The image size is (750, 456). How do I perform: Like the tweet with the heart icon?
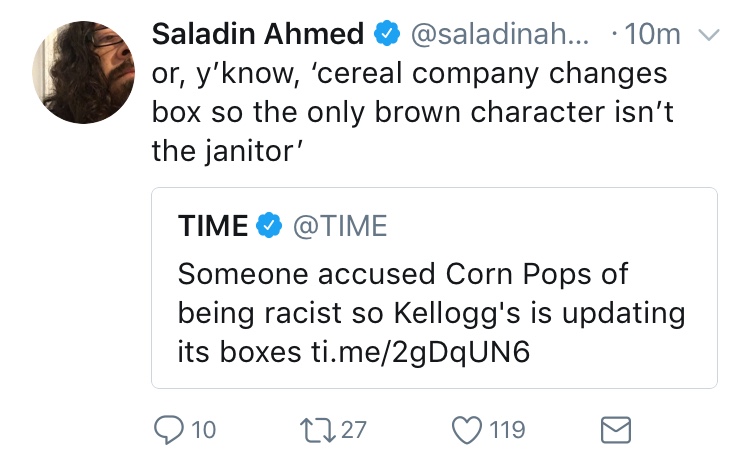tap(467, 430)
